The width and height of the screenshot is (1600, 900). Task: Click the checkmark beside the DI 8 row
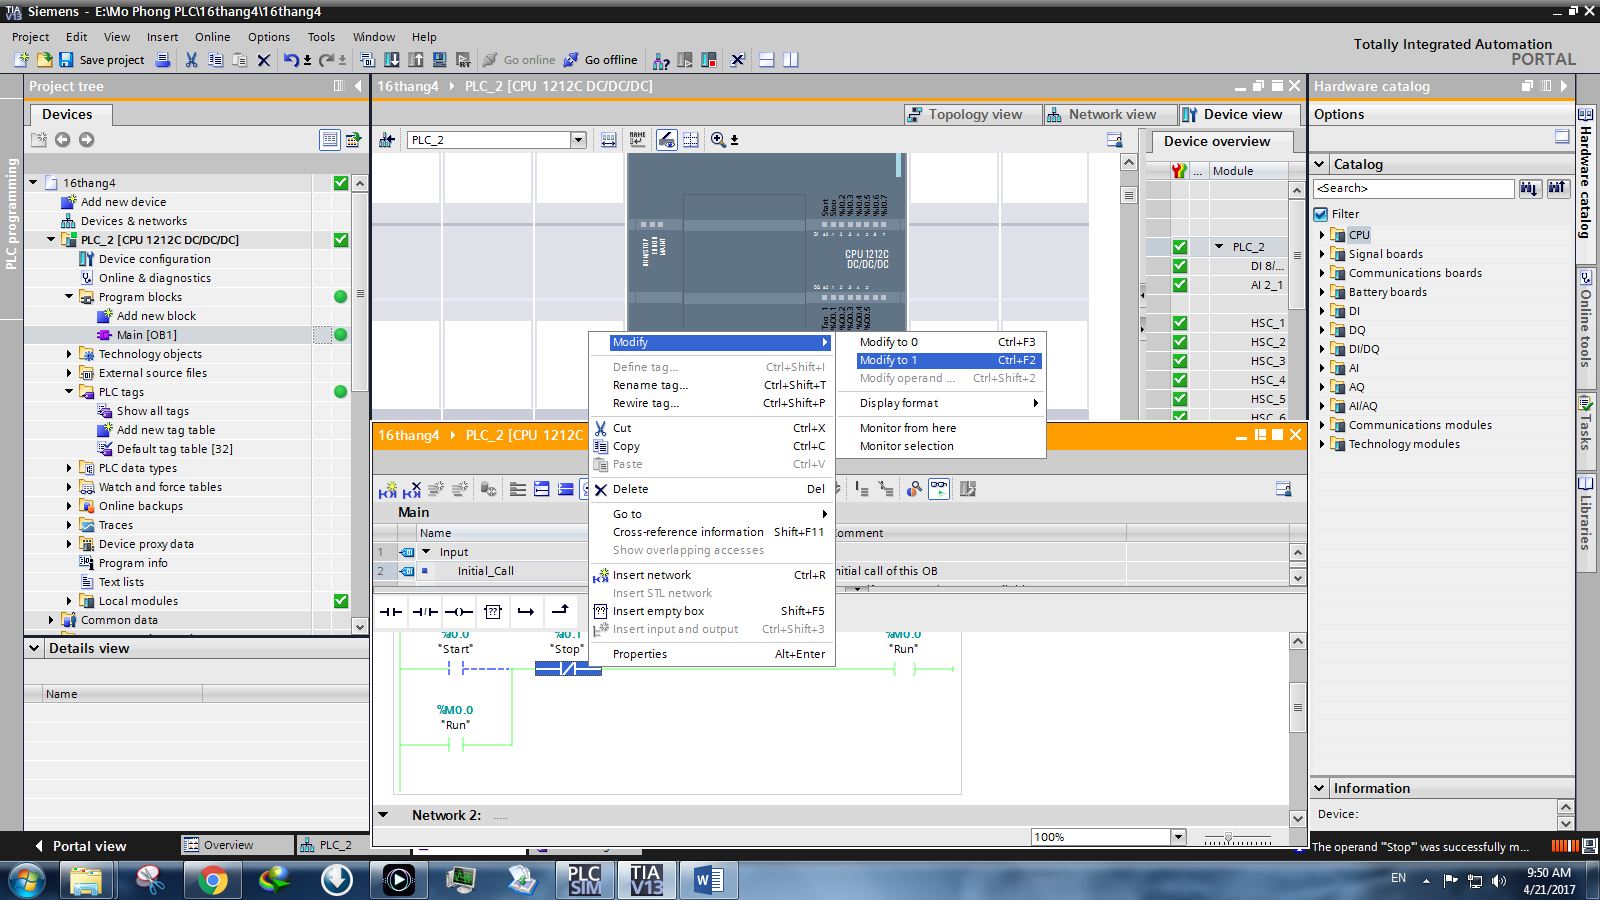[x=1180, y=266]
